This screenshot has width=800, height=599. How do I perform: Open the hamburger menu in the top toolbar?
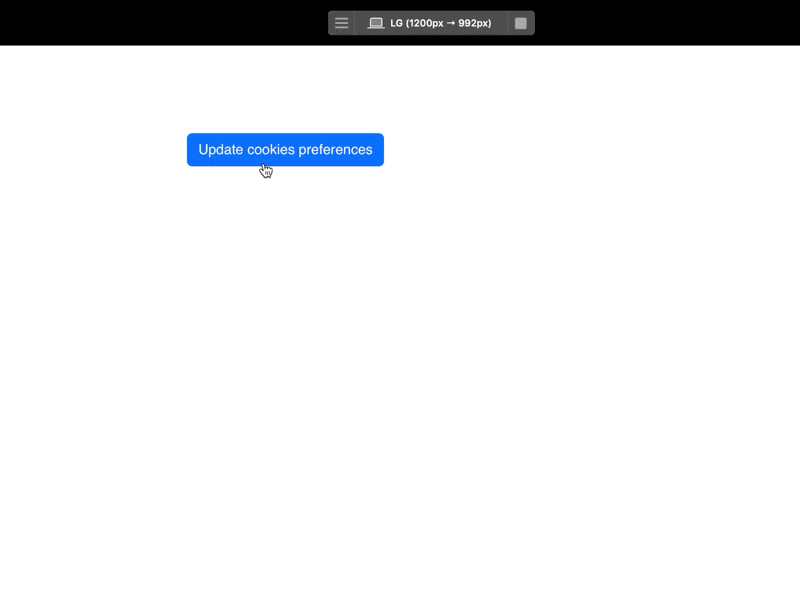(341, 23)
